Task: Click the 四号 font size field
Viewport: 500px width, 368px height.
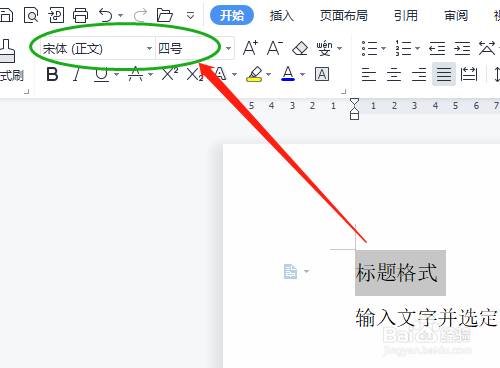Action: point(190,49)
